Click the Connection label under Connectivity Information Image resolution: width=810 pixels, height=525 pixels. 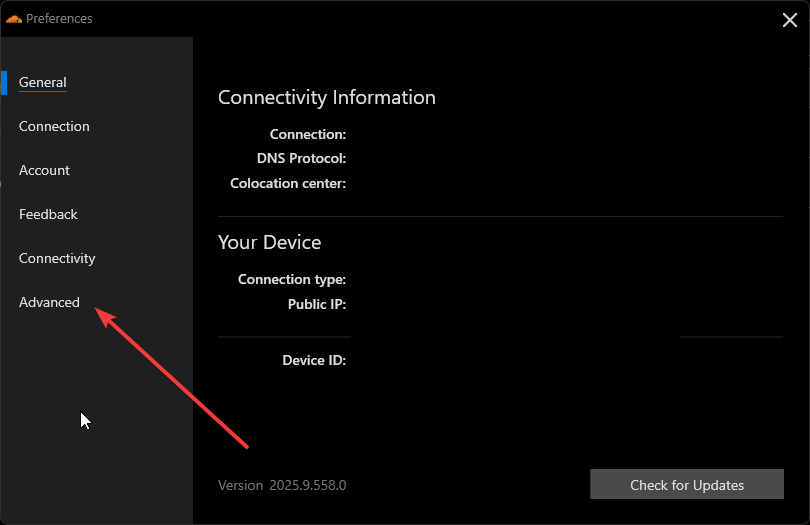click(308, 134)
